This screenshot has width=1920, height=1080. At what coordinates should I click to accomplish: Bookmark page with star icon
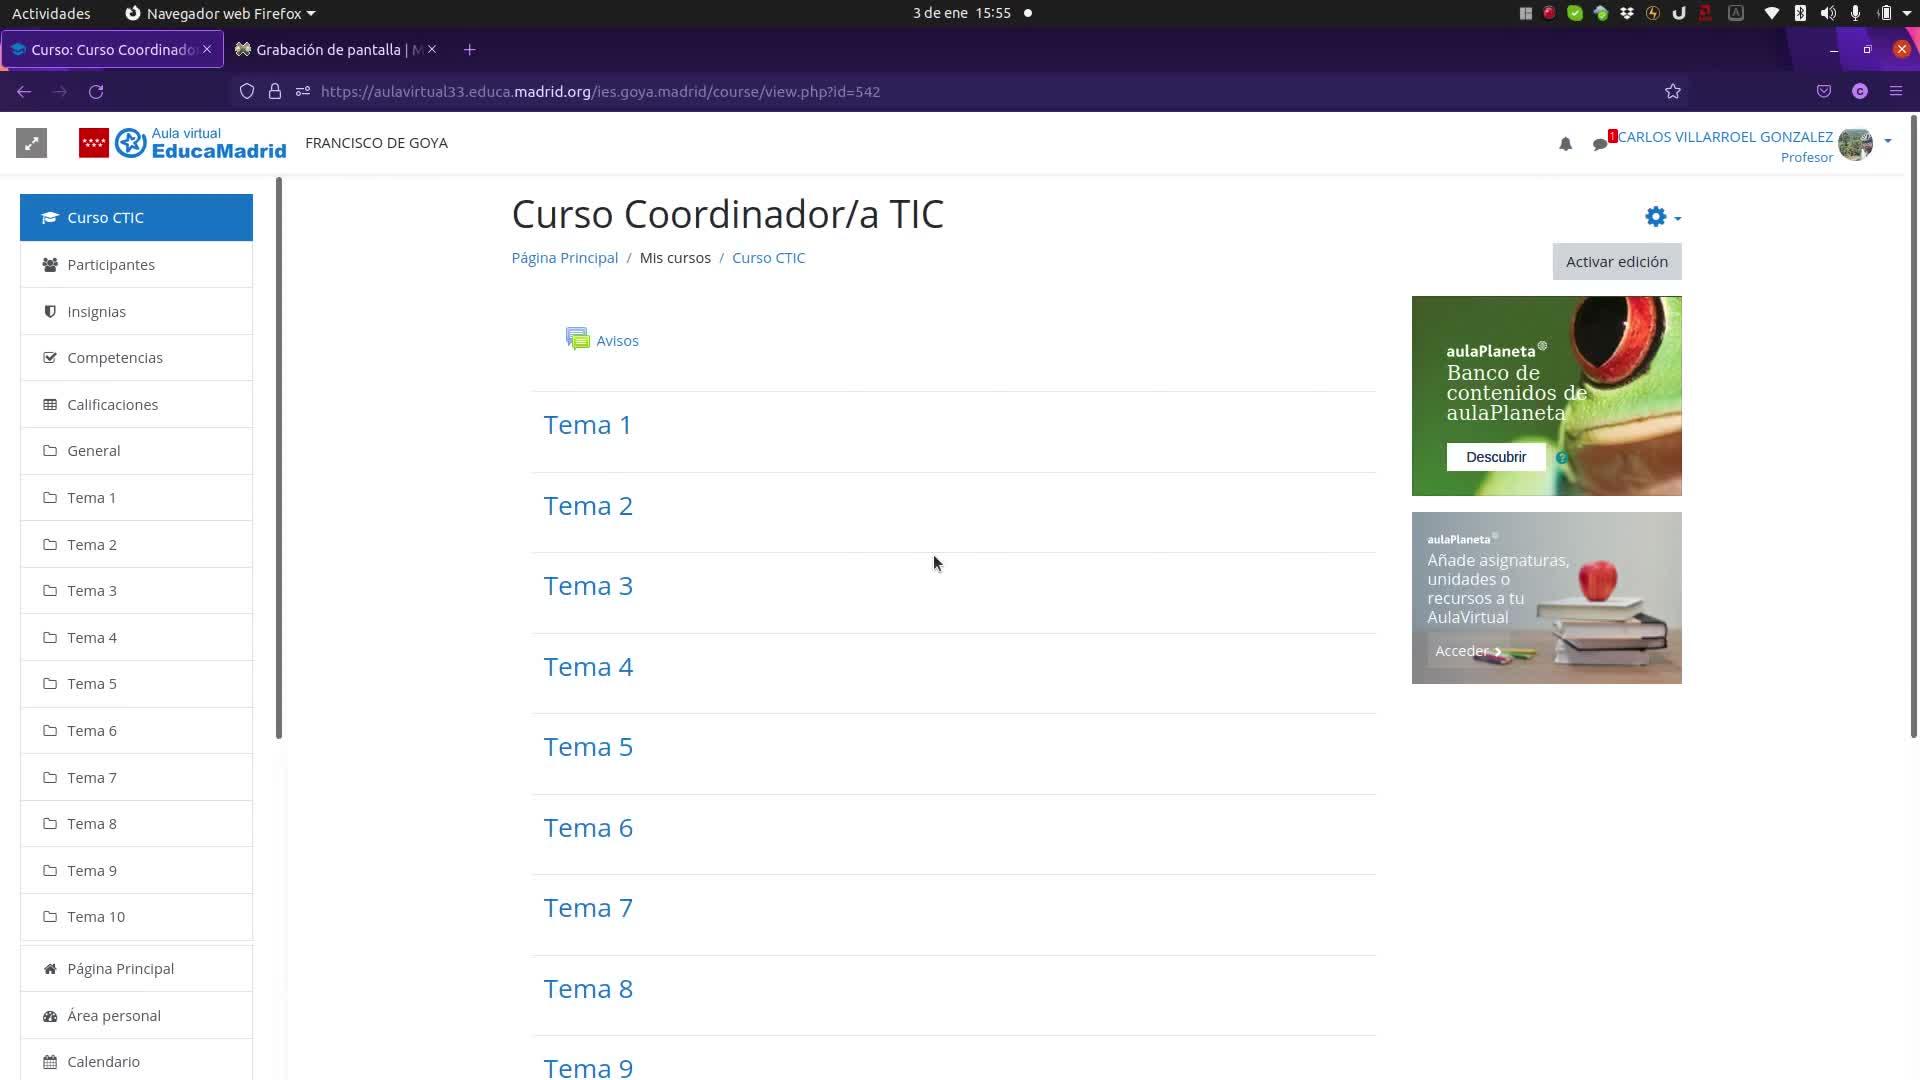click(1673, 91)
